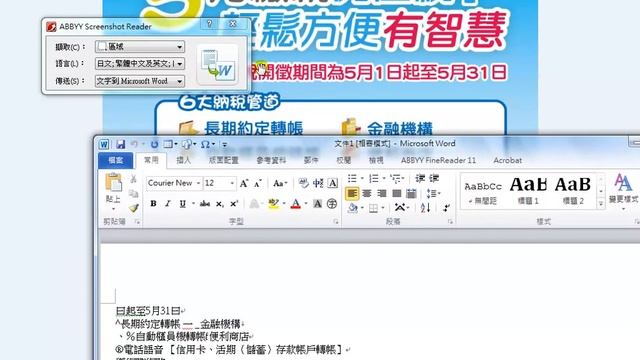This screenshot has width=640, height=360.
Task: Open the Change Case Aa dropdown
Action: tap(280, 183)
